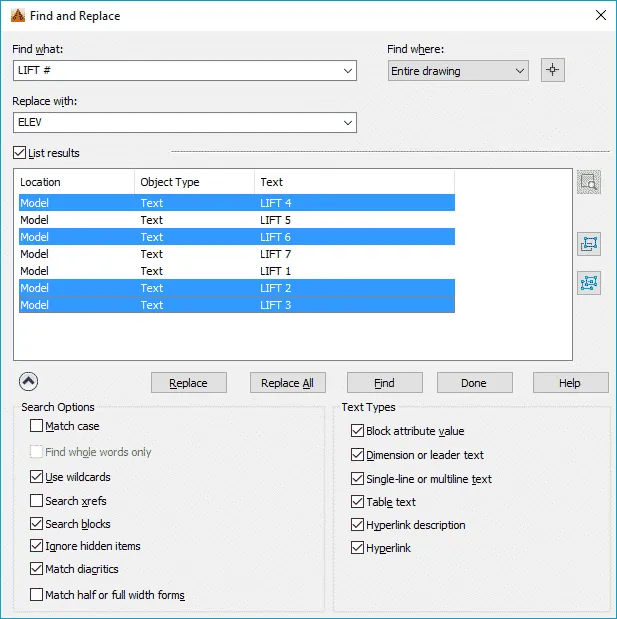The height and width of the screenshot is (619, 617).
Task: Toggle Ignore hidden items checkbox
Action: click(36, 546)
